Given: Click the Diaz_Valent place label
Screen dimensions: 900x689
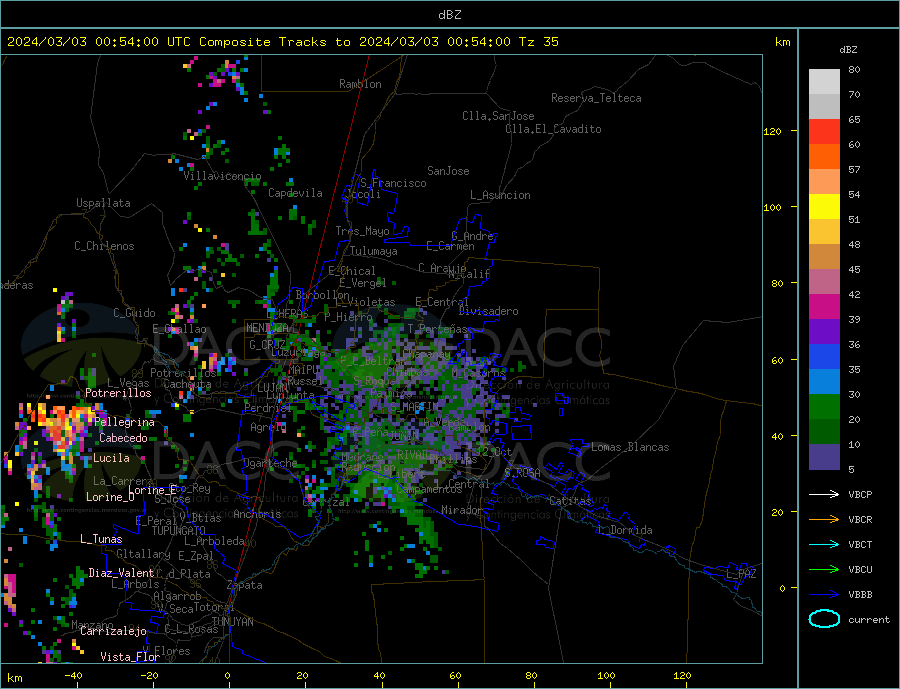Looking at the screenshot, I should pyautogui.click(x=121, y=573).
